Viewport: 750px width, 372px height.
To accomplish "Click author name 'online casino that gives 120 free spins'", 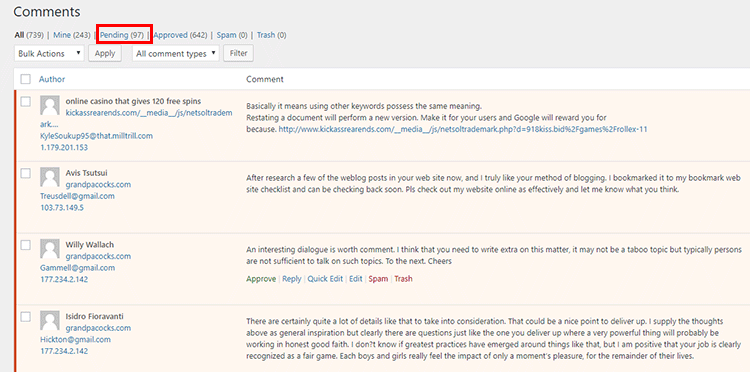I will [x=133, y=101].
